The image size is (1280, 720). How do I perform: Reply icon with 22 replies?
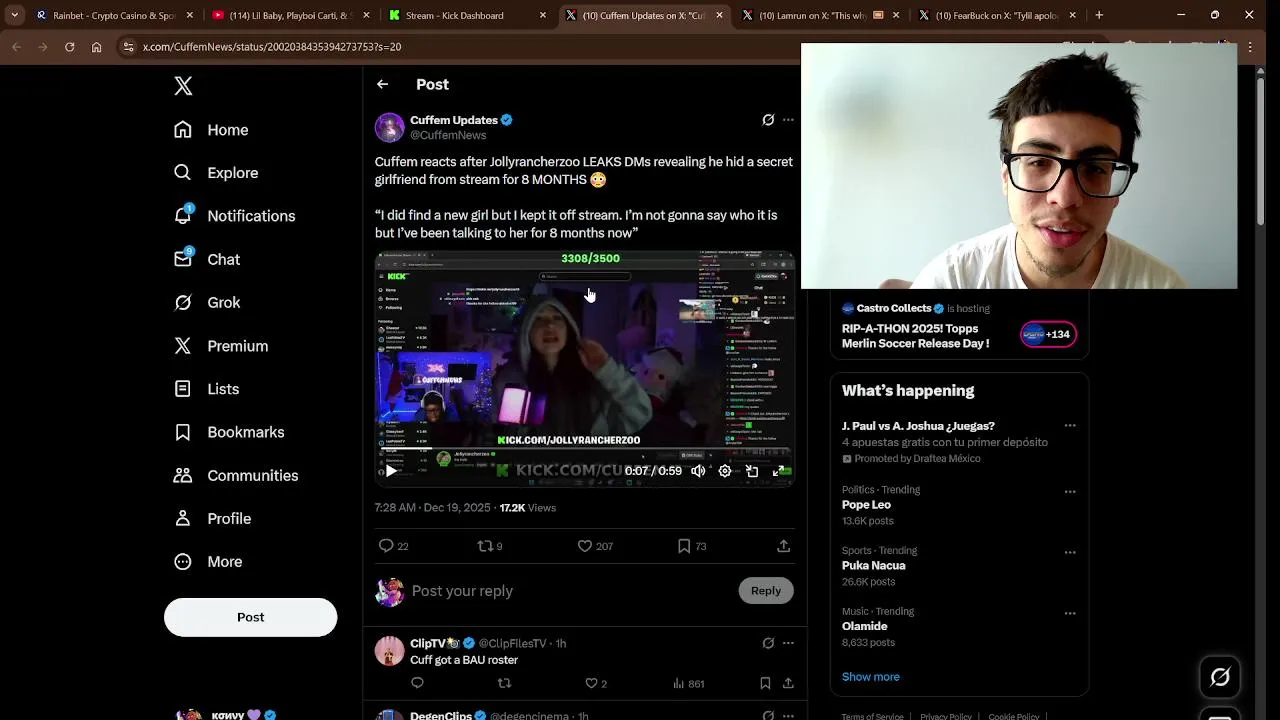pos(386,546)
